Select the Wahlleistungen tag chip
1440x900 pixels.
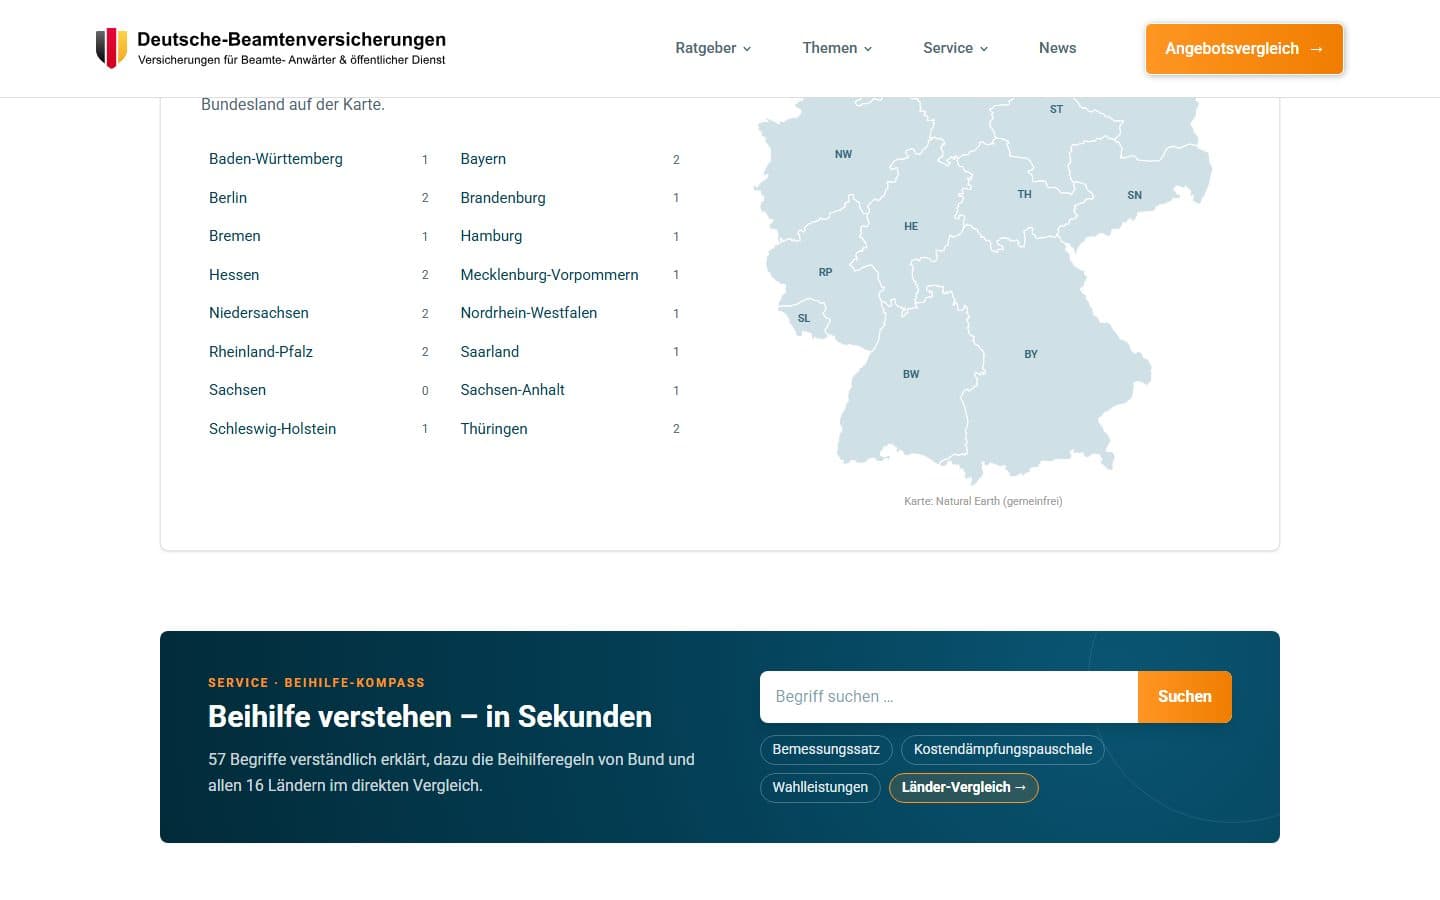[x=820, y=787]
